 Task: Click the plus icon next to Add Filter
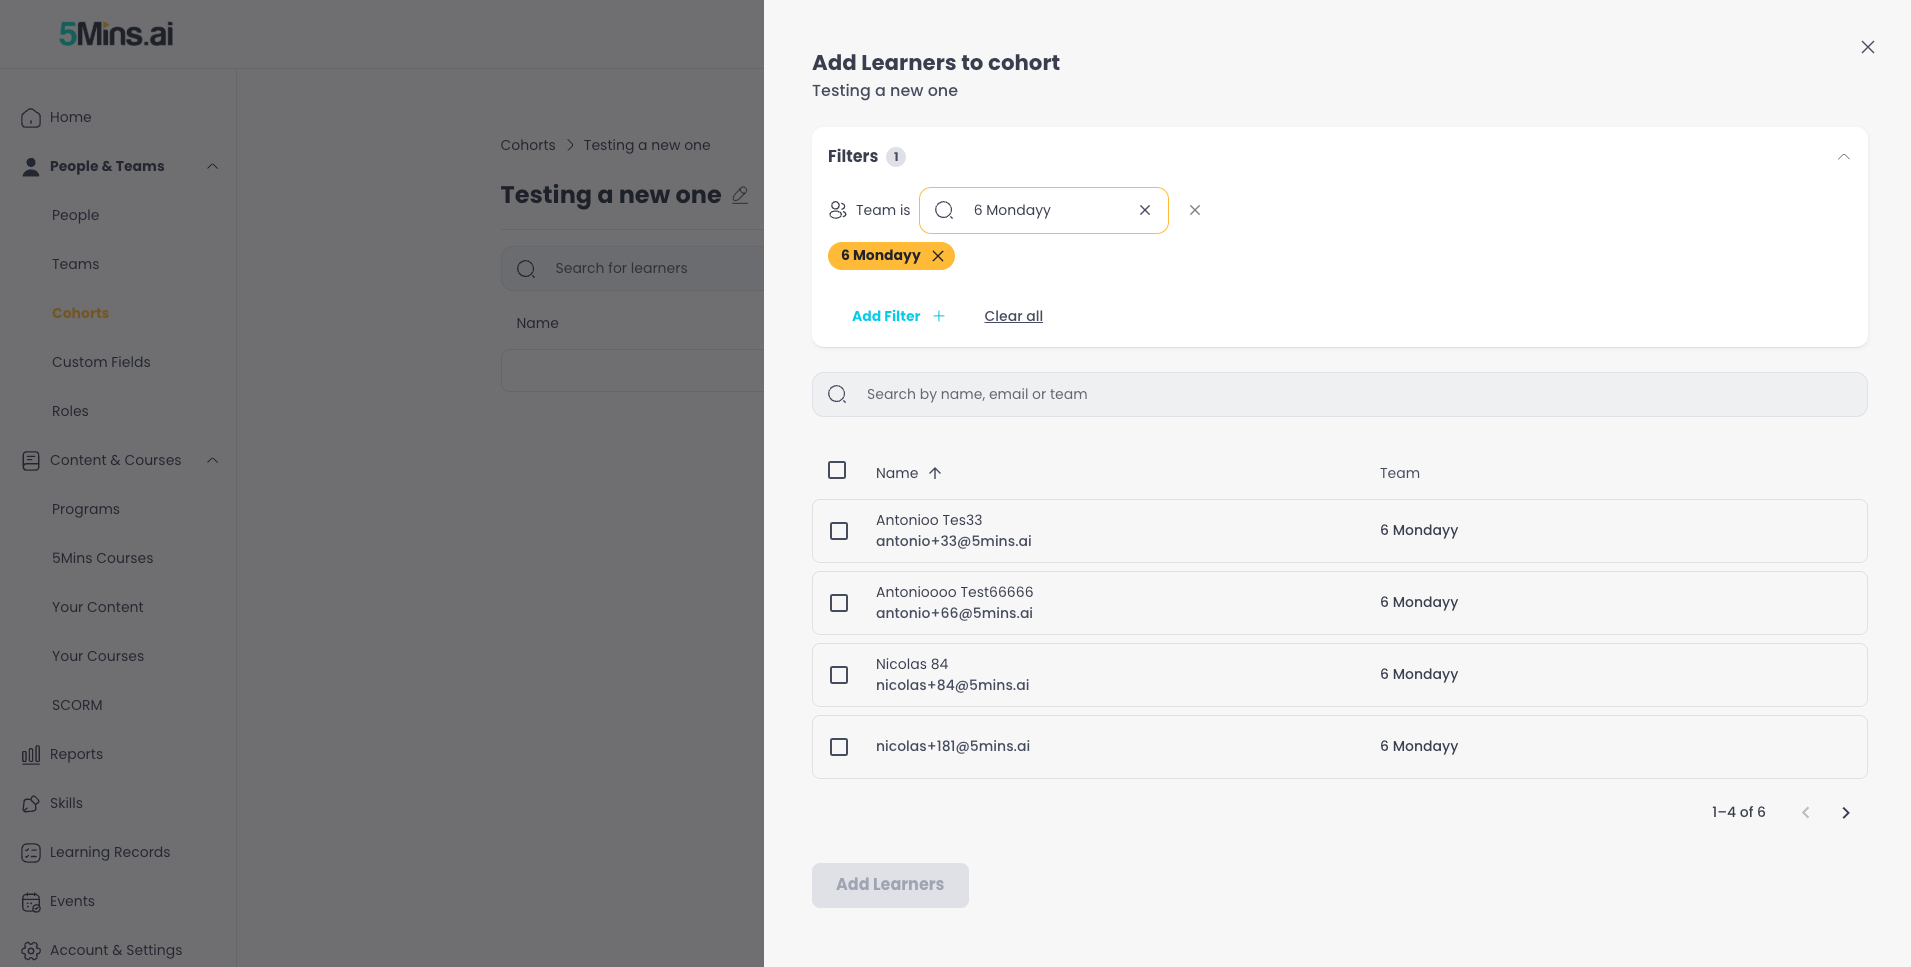click(x=939, y=316)
